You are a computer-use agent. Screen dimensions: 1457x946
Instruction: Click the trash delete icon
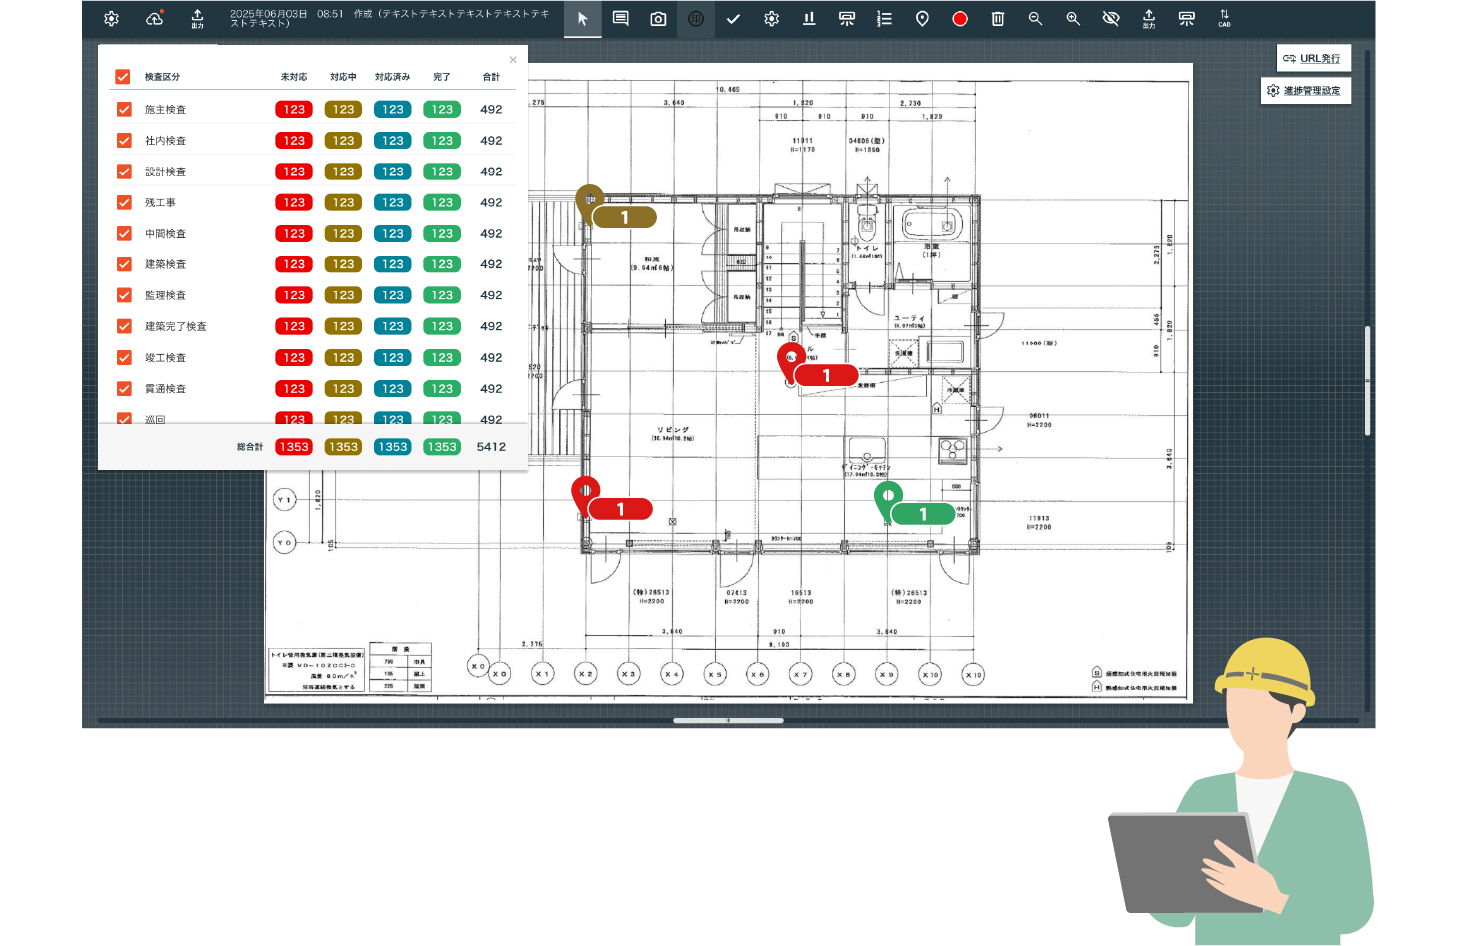coord(997,19)
